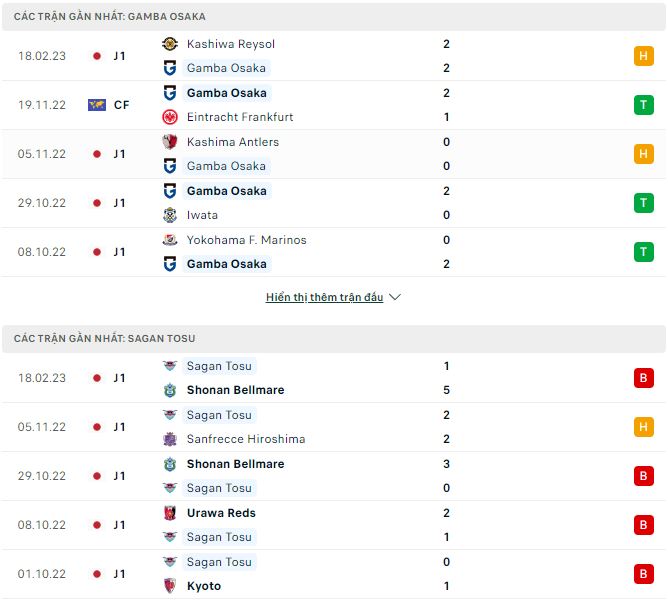Click the red B badge for Urawa Reds match

pos(644,525)
